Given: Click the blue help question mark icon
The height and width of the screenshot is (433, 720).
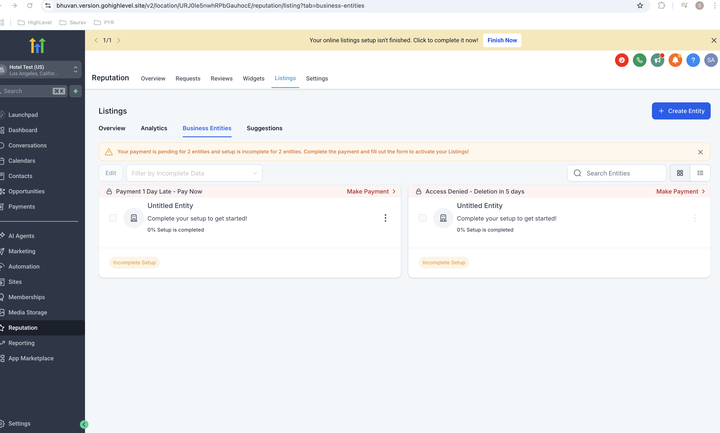Looking at the screenshot, I should [693, 61].
